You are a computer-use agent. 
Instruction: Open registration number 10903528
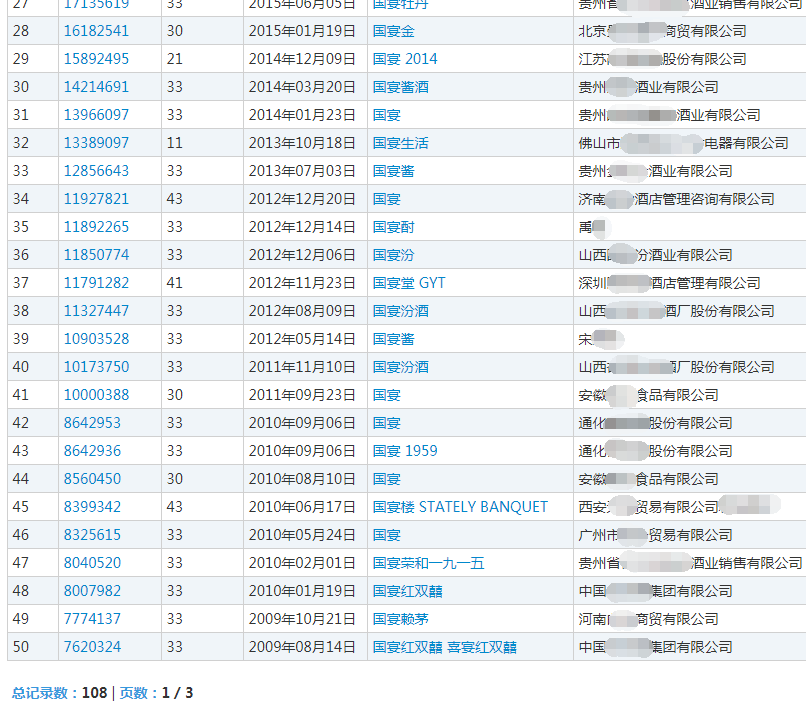pos(96,339)
